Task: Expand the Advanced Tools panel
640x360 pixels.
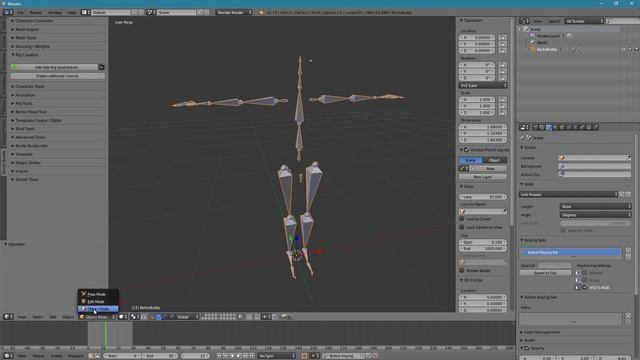Action: pyautogui.click(x=30, y=137)
